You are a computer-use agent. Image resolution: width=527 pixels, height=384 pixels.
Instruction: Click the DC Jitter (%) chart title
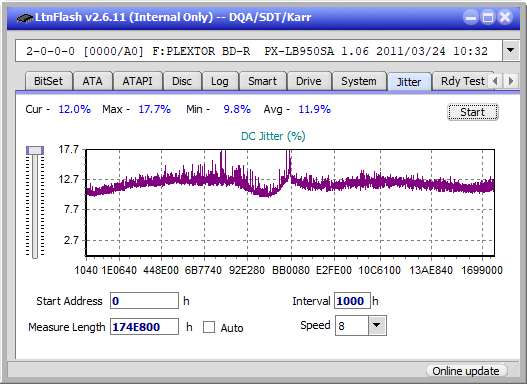tap(273, 136)
